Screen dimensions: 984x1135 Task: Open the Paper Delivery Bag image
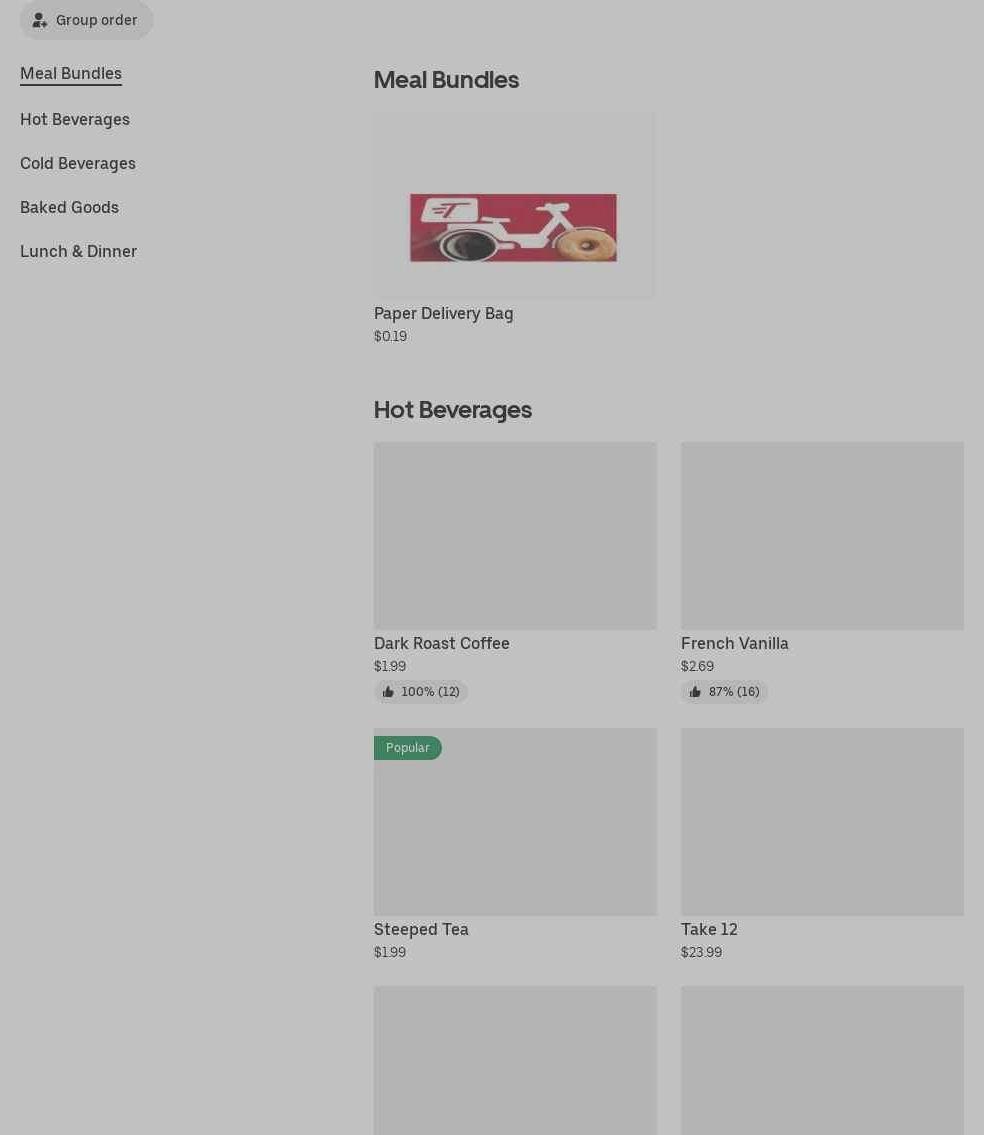pyautogui.click(x=515, y=206)
